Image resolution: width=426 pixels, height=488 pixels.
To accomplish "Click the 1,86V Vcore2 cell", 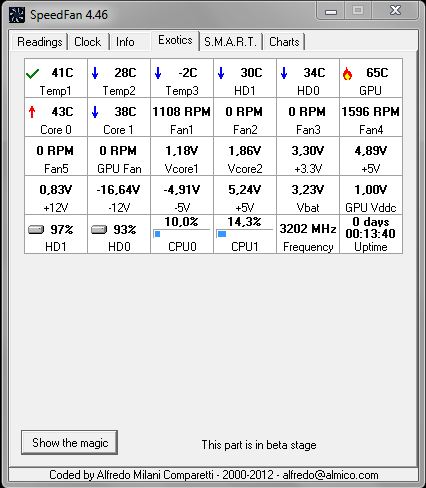I will tap(245, 156).
